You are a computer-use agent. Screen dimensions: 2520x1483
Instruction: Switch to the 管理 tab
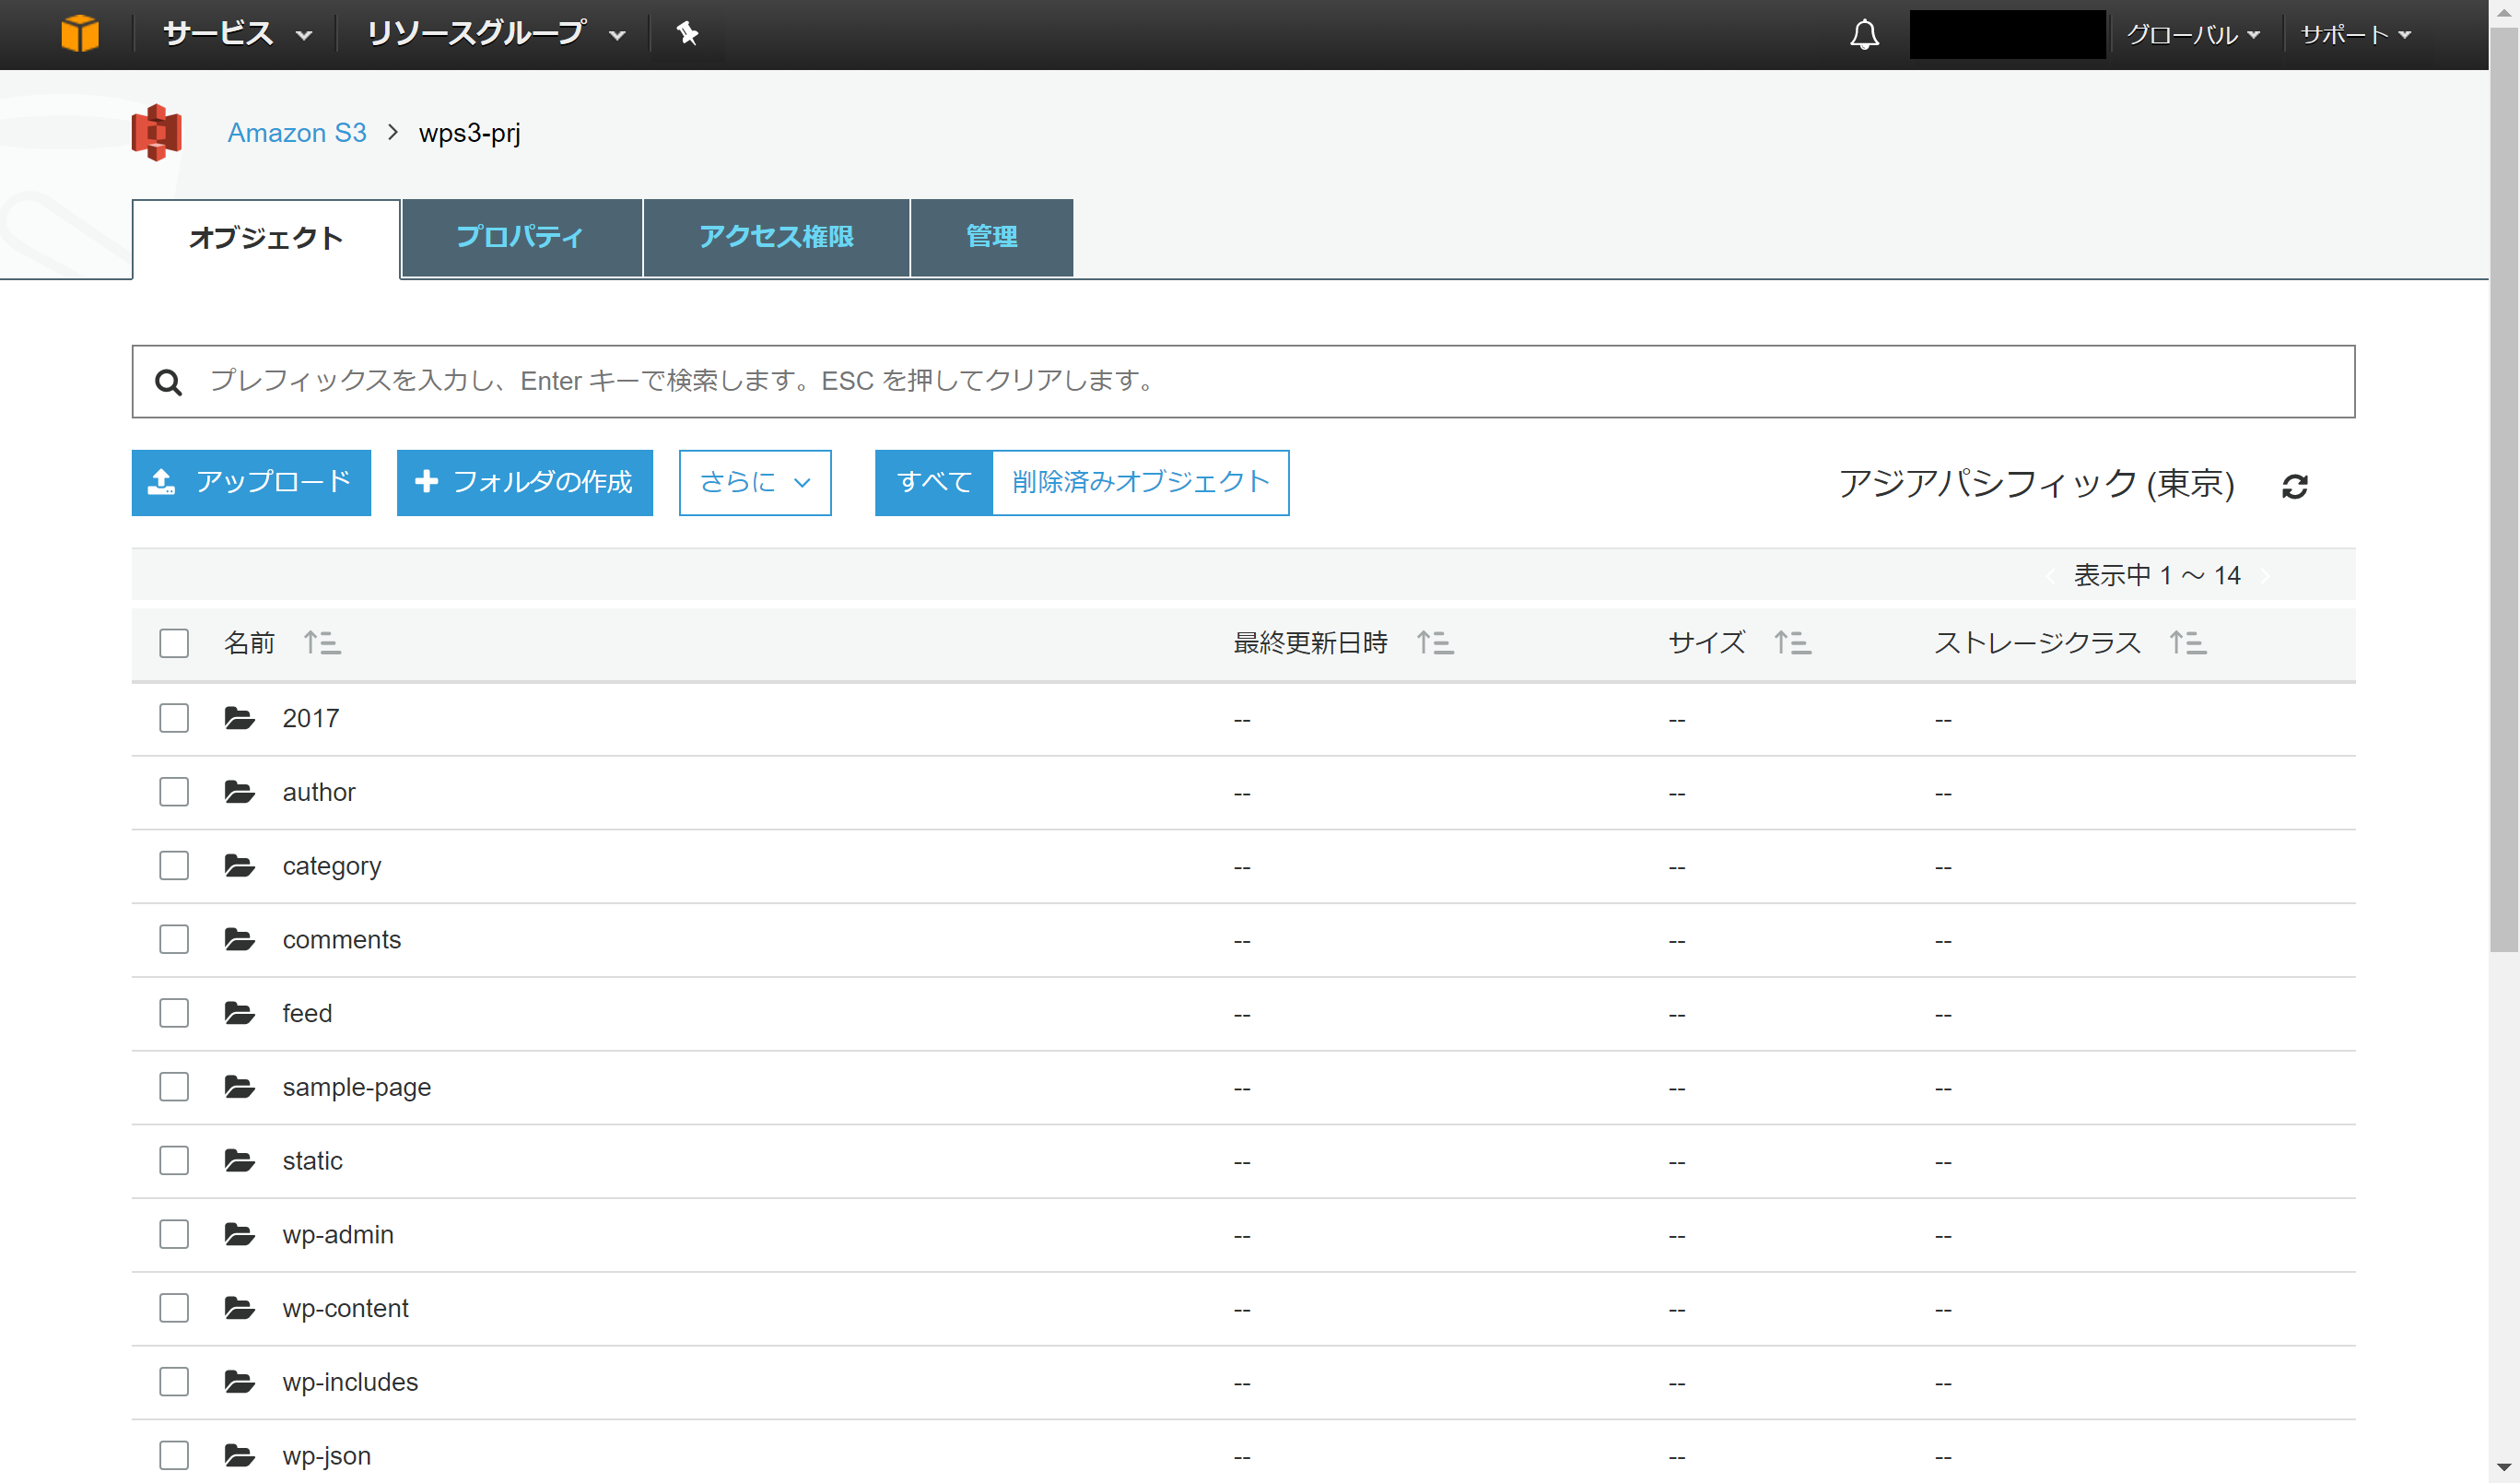(x=992, y=237)
